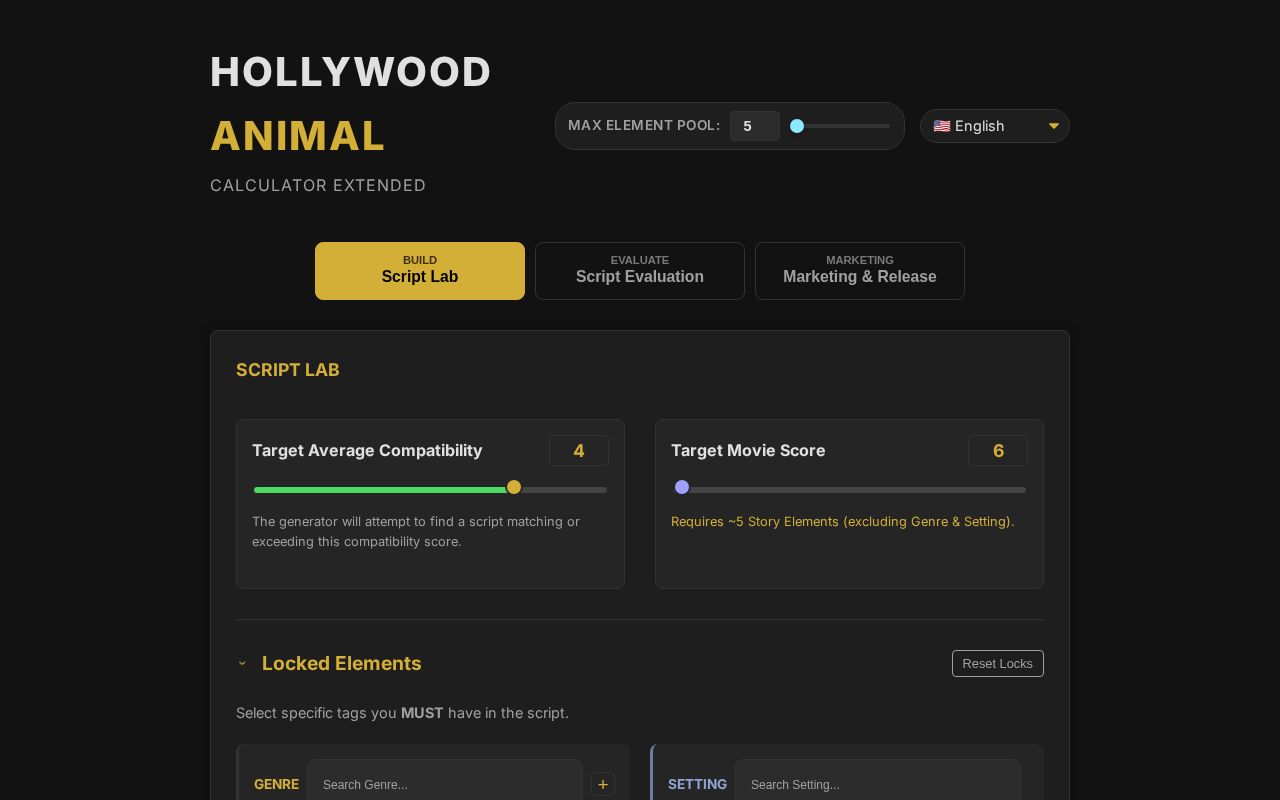Viewport: 1280px width, 800px height.
Task: Click the Max Element Pool label
Action: 644,125
